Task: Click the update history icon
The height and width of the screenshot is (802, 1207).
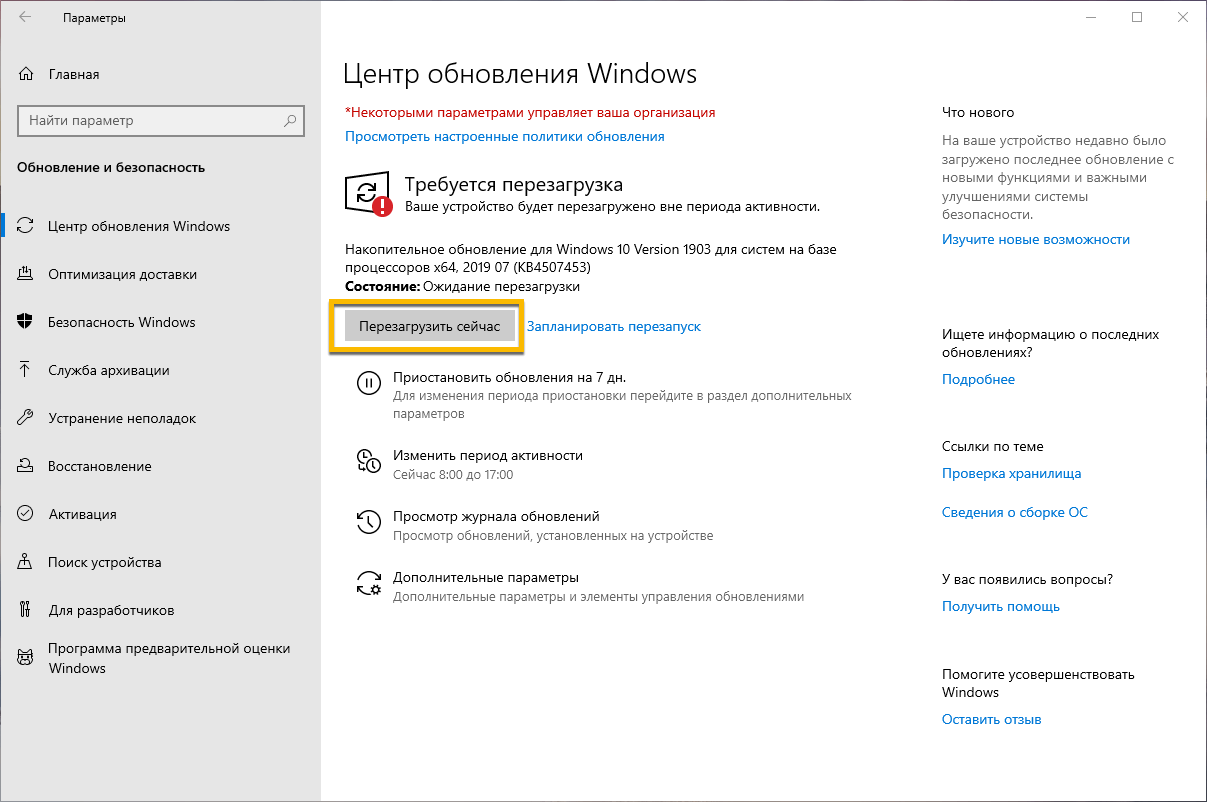Action: pos(369,522)
